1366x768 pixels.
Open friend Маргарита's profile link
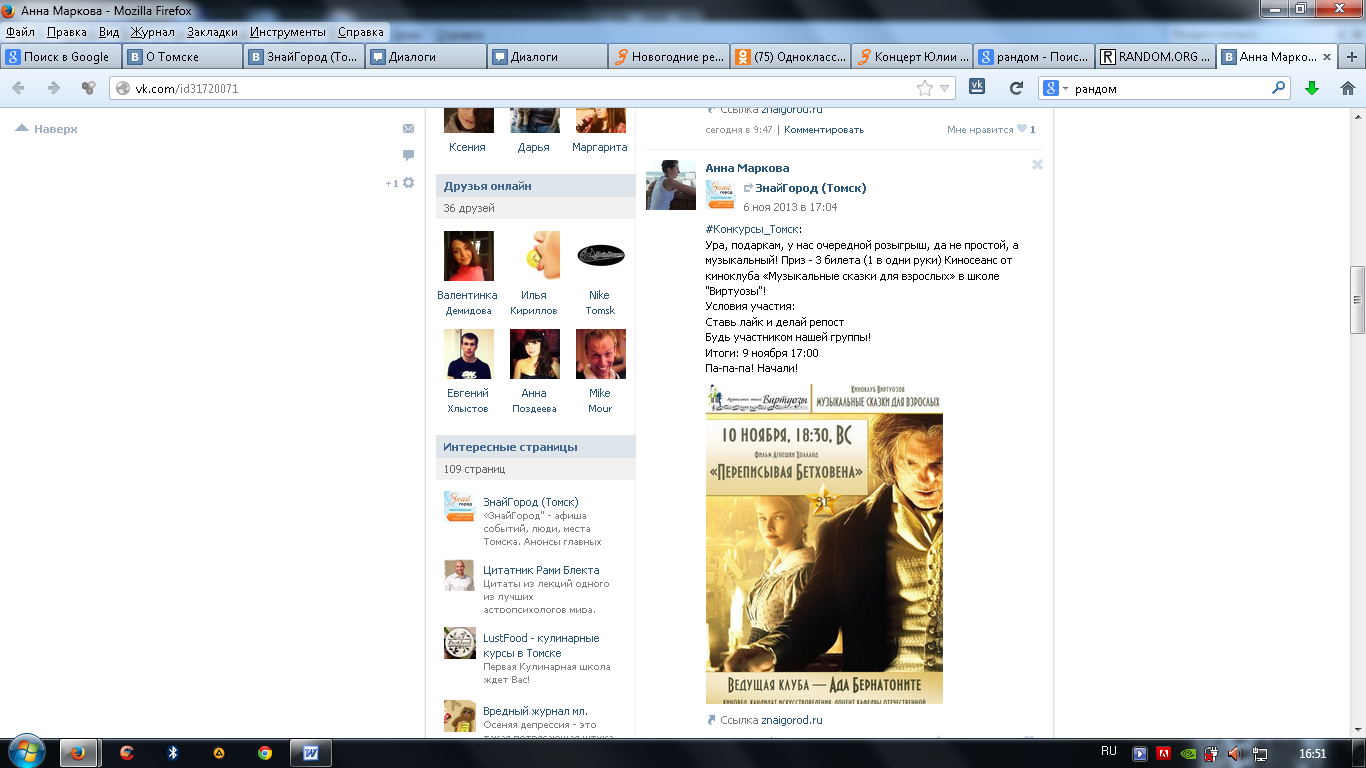[600, 147]
